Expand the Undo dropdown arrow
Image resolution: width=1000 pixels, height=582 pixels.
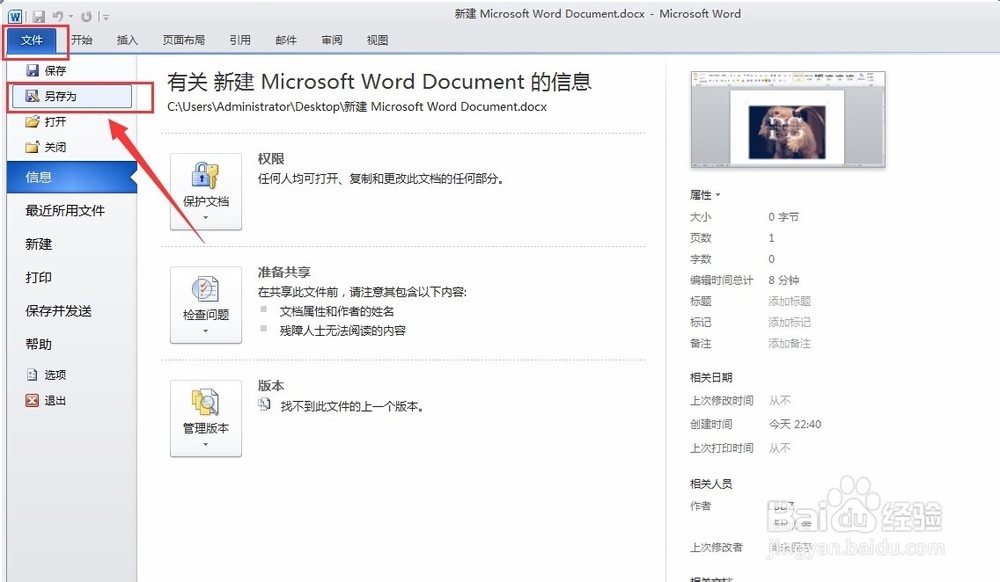tap(70, 16)
